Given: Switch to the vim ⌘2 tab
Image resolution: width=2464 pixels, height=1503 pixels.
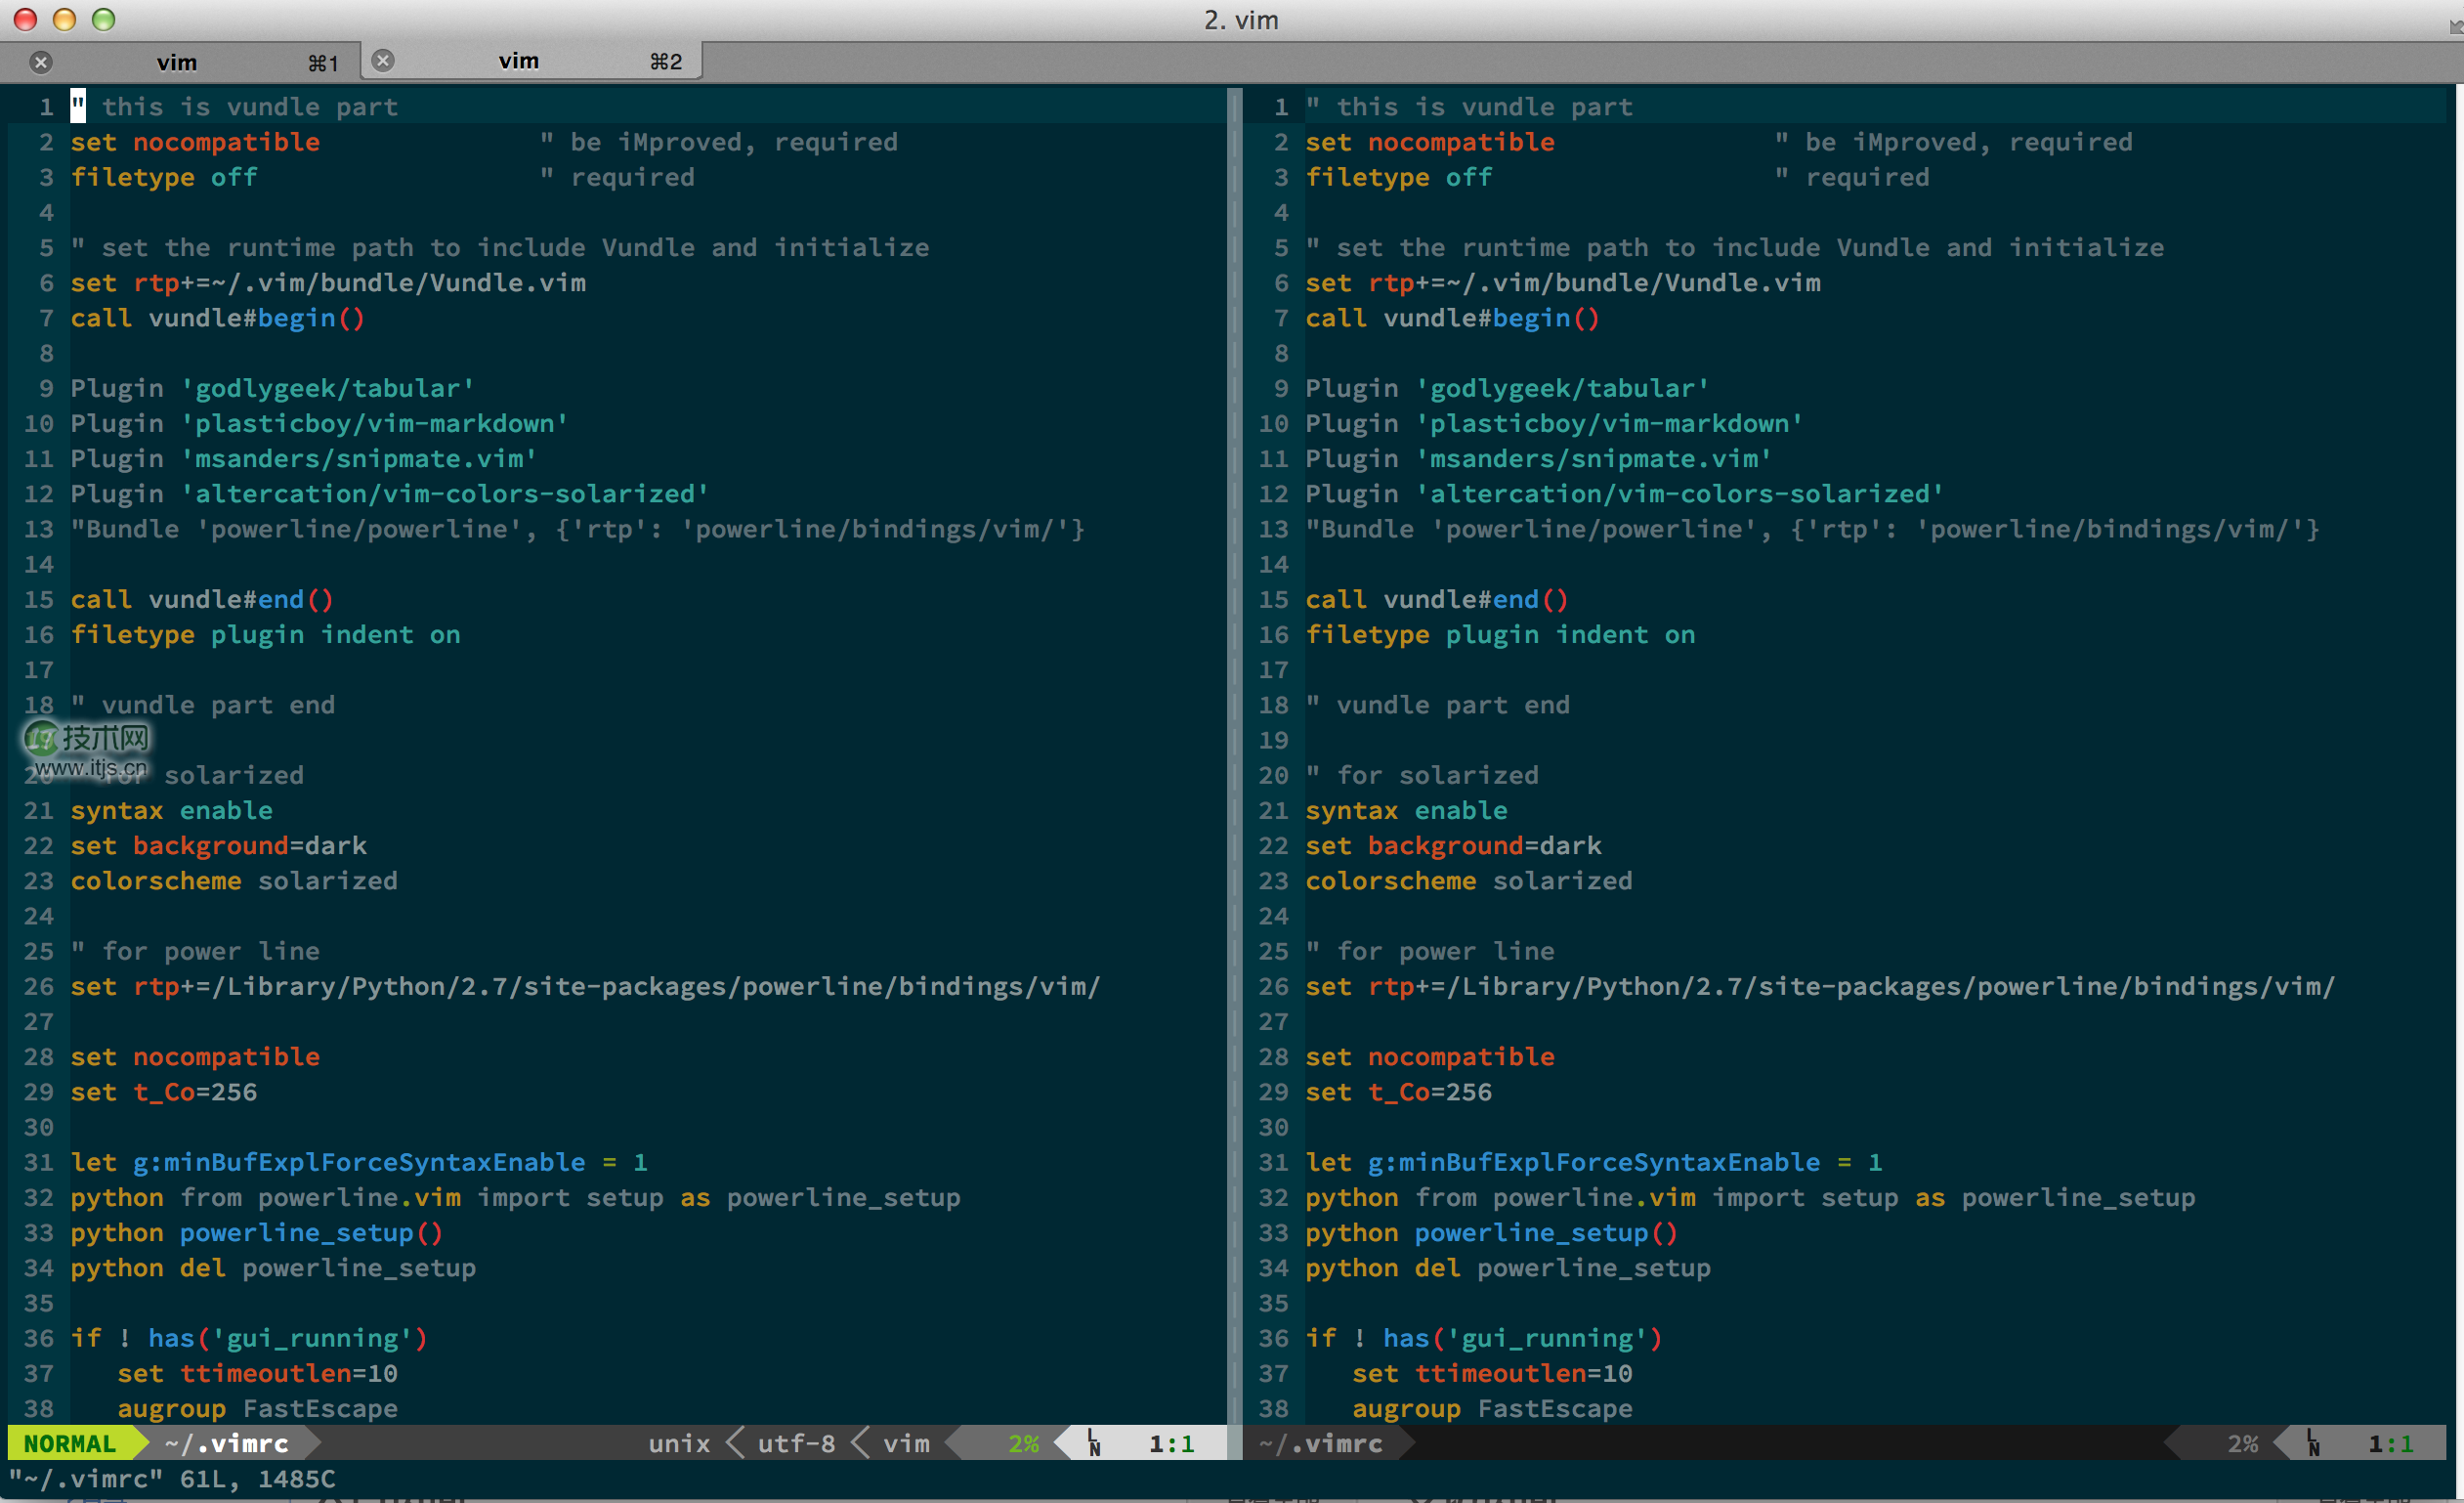Looking at the screenshot, I should point(532,62).
